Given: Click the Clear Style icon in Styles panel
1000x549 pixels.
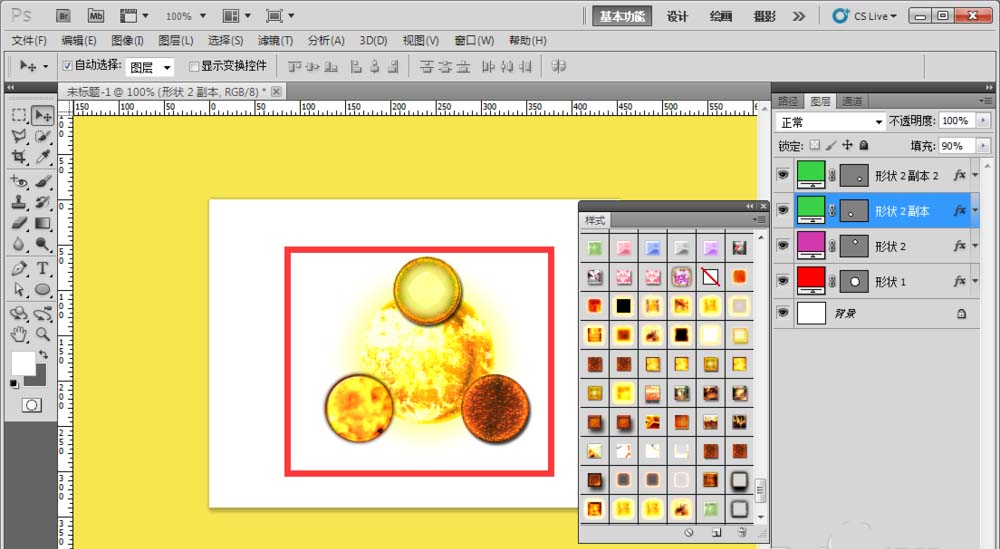Looking at the screenshot, I should [689, 534].
